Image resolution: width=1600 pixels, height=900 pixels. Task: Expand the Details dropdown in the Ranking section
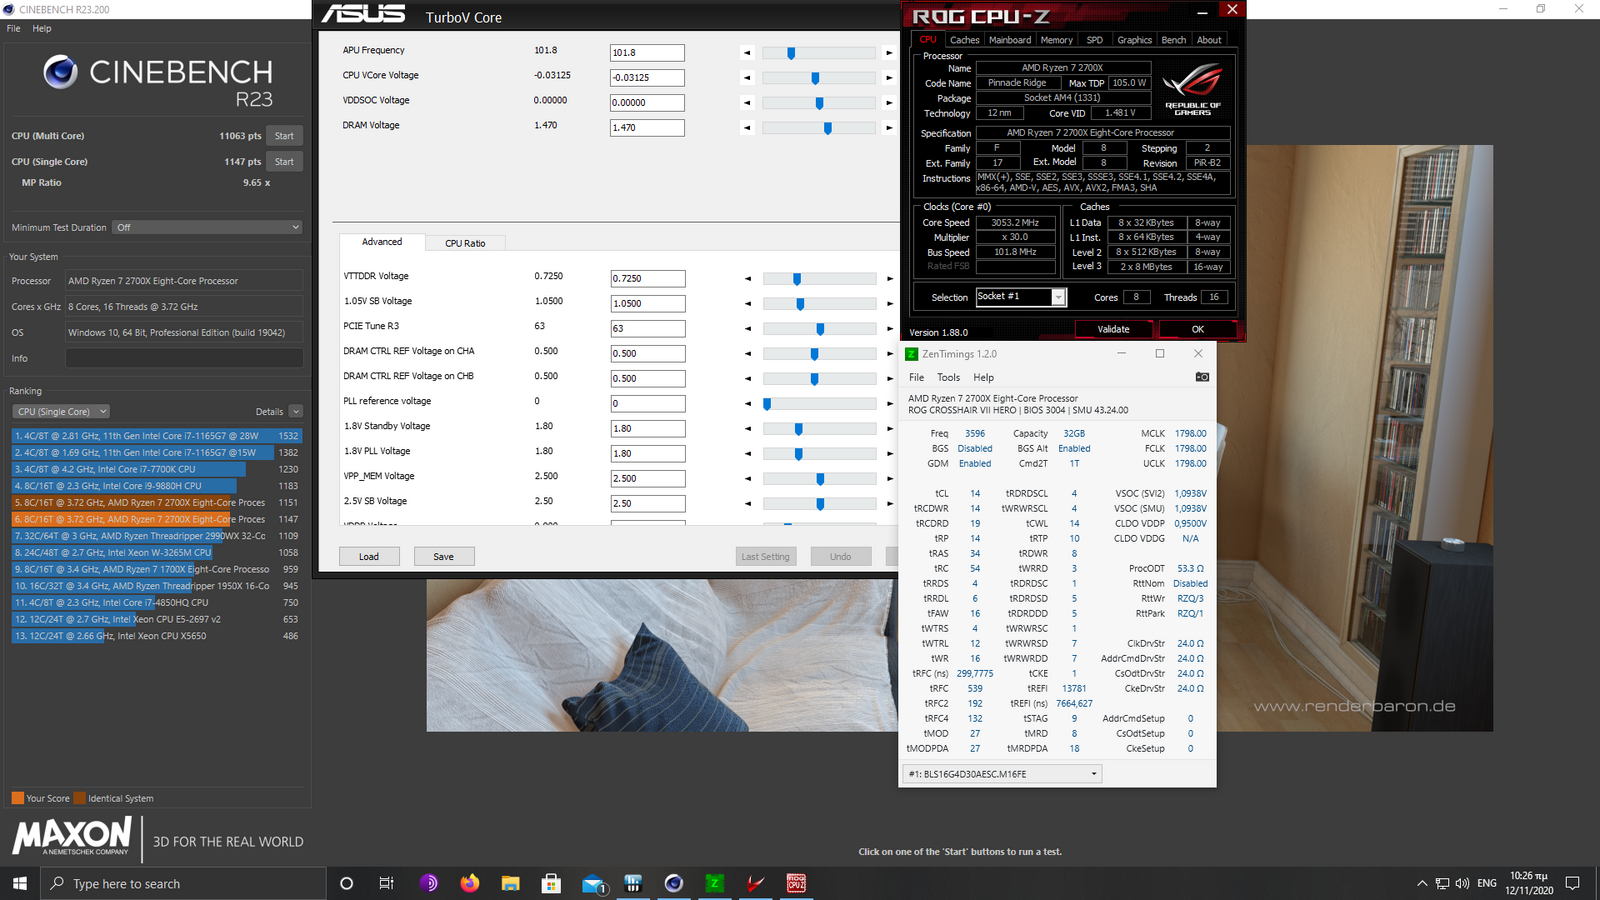pyautogui.click(x=295, y=411)
